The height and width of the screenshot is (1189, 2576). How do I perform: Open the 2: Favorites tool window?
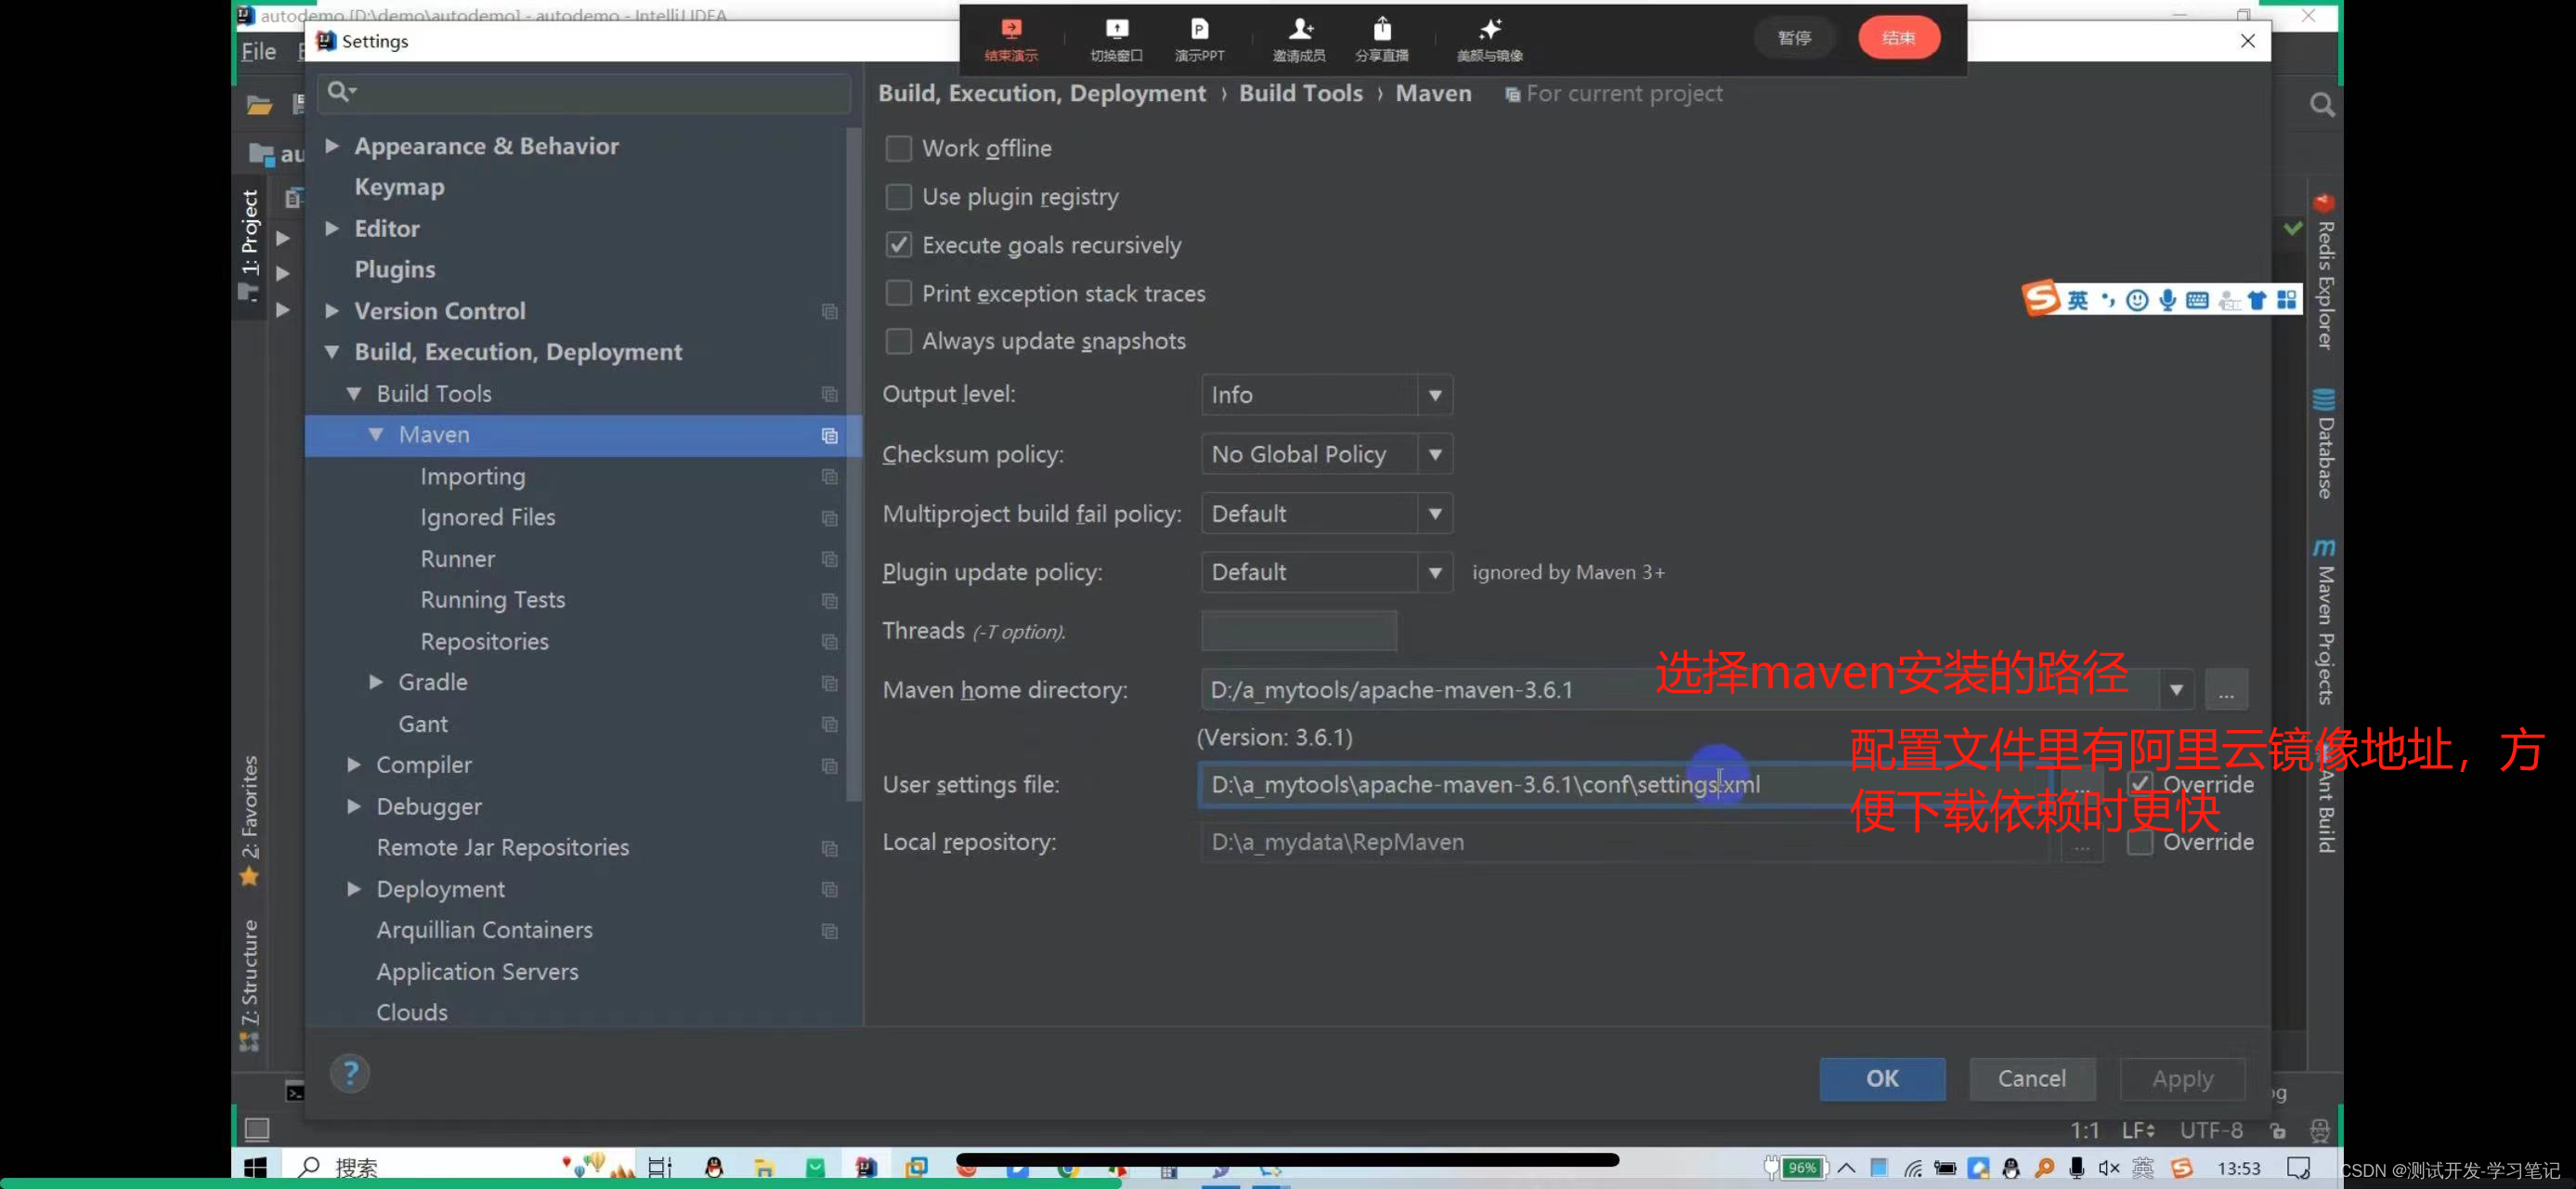click(249, 820)
